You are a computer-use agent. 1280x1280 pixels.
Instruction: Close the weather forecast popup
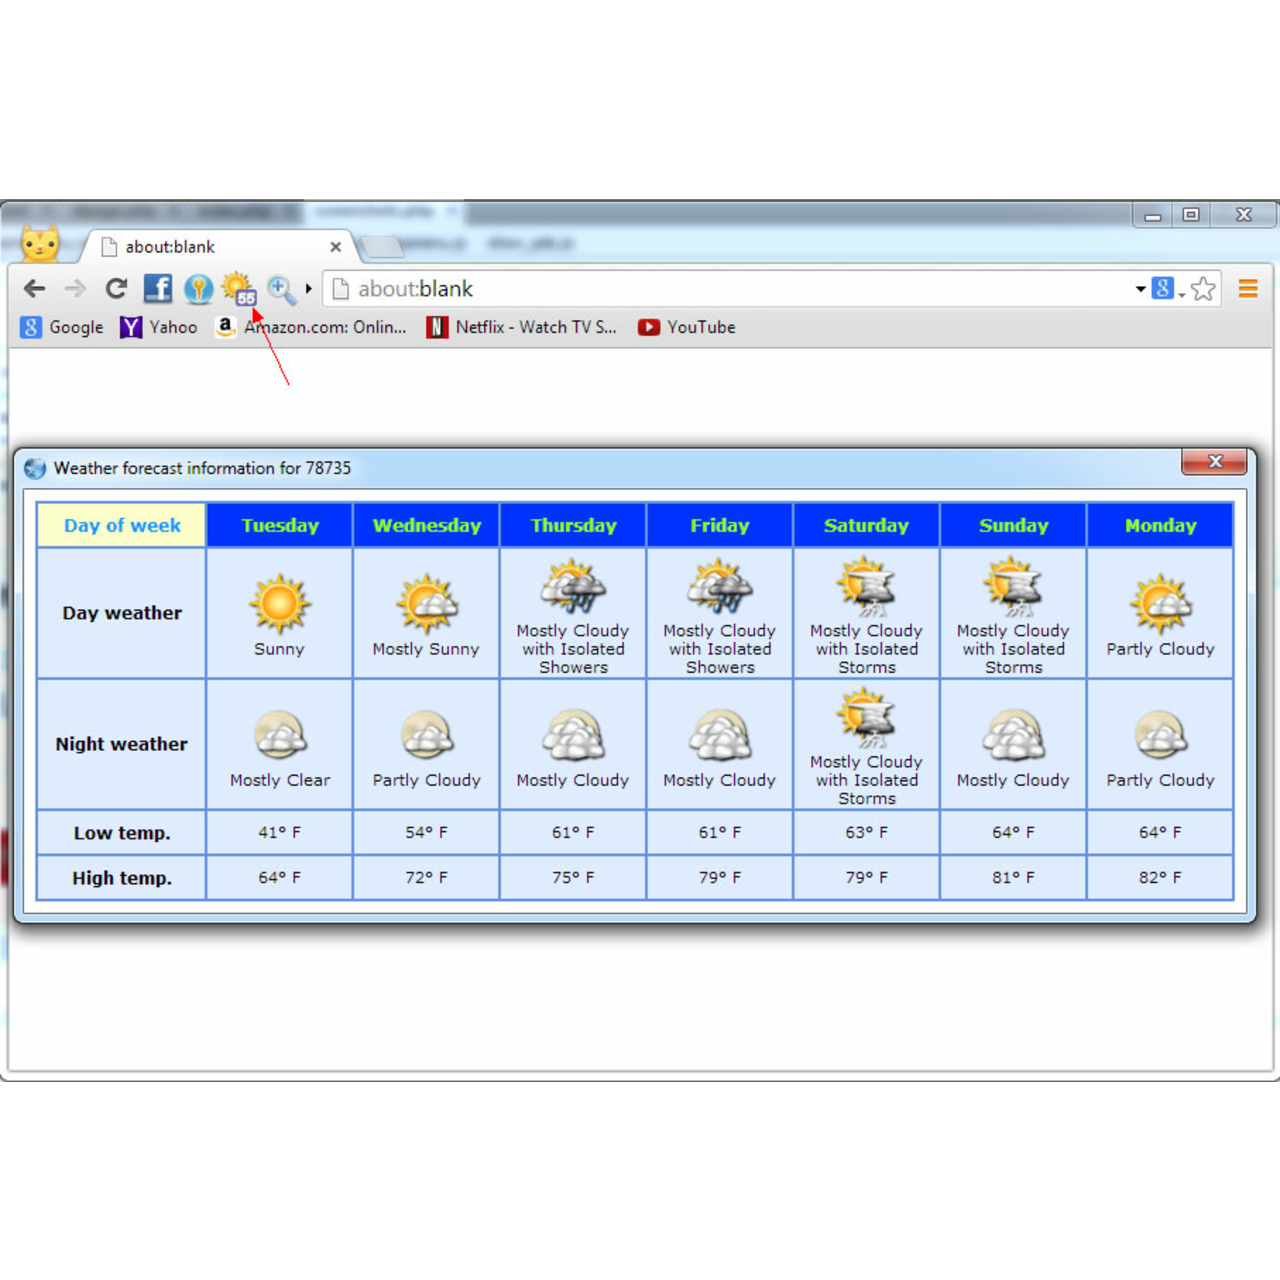[1214, 461]
